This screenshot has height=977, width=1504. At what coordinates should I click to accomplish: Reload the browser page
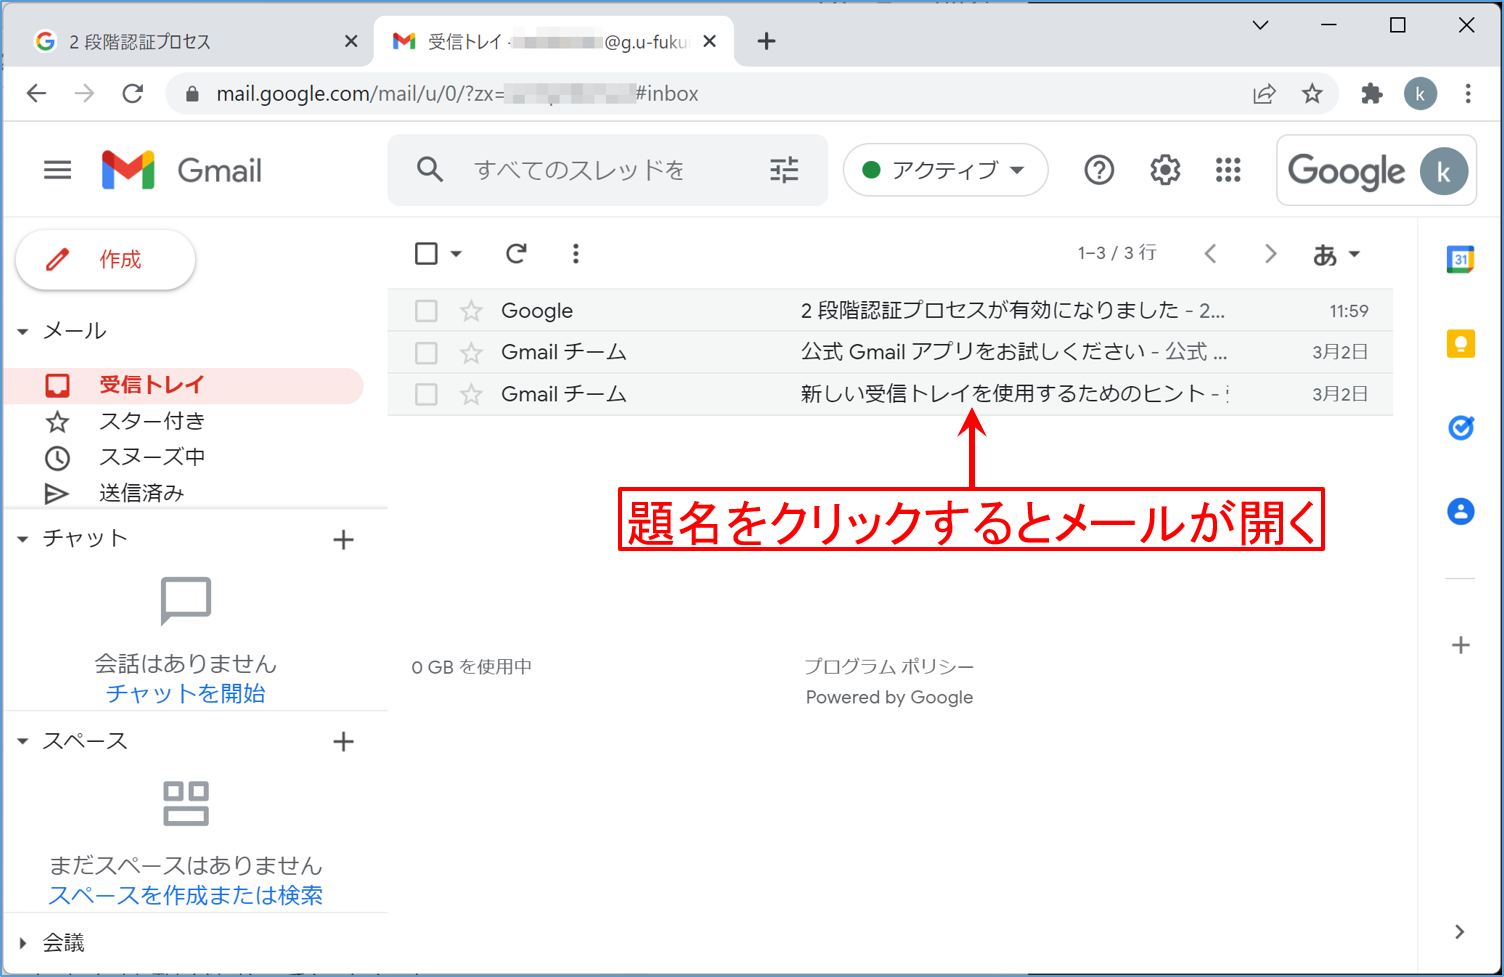point(132,94)
